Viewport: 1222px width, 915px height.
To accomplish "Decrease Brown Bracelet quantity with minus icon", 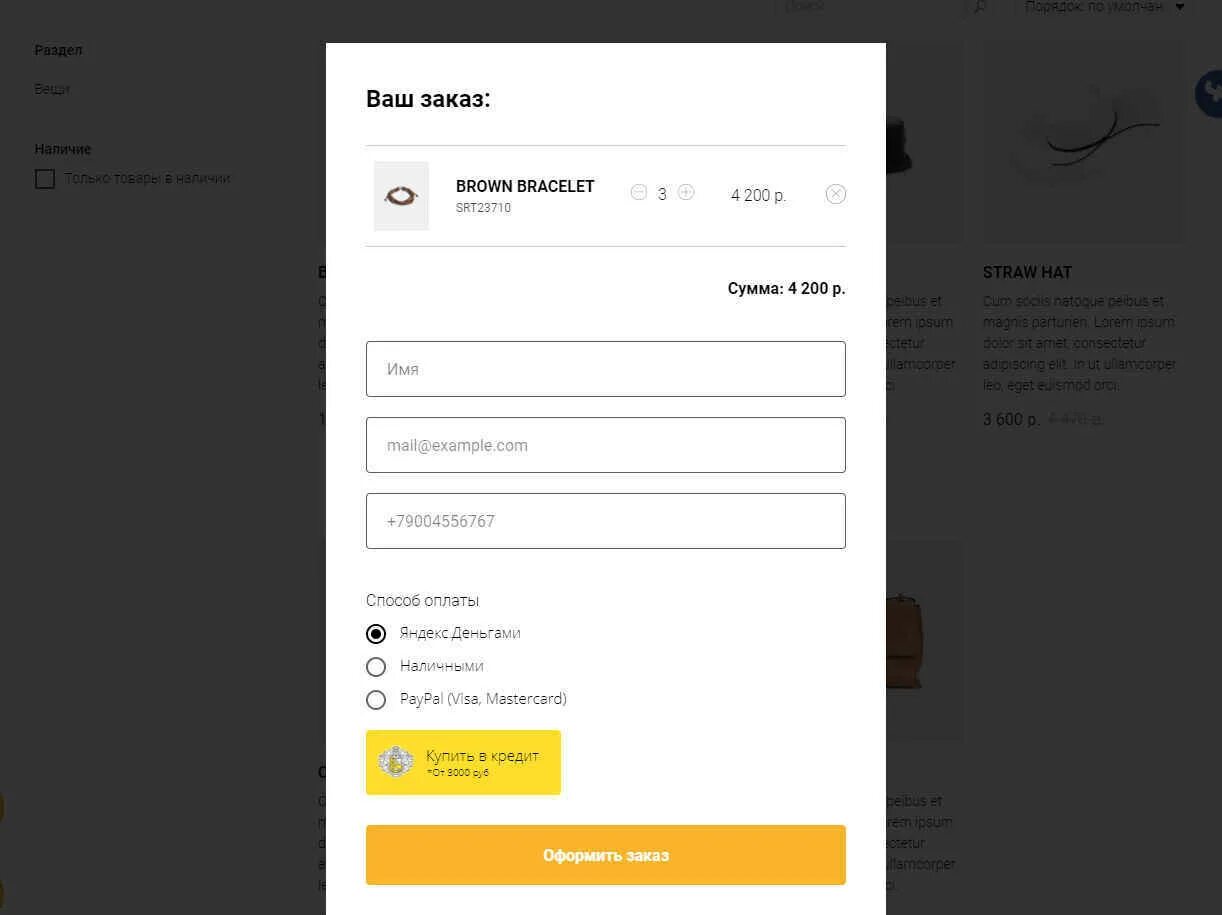I will tap(639, 192).
